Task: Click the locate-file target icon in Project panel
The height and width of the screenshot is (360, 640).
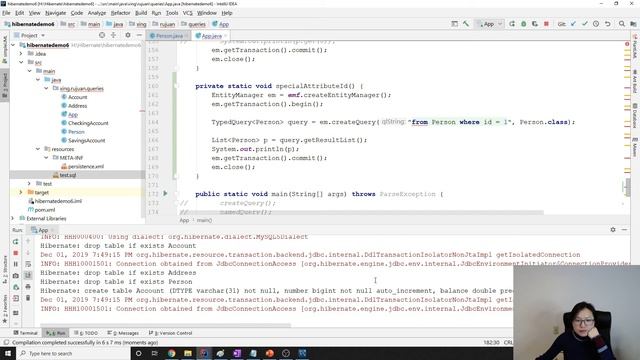Action: 102,36
